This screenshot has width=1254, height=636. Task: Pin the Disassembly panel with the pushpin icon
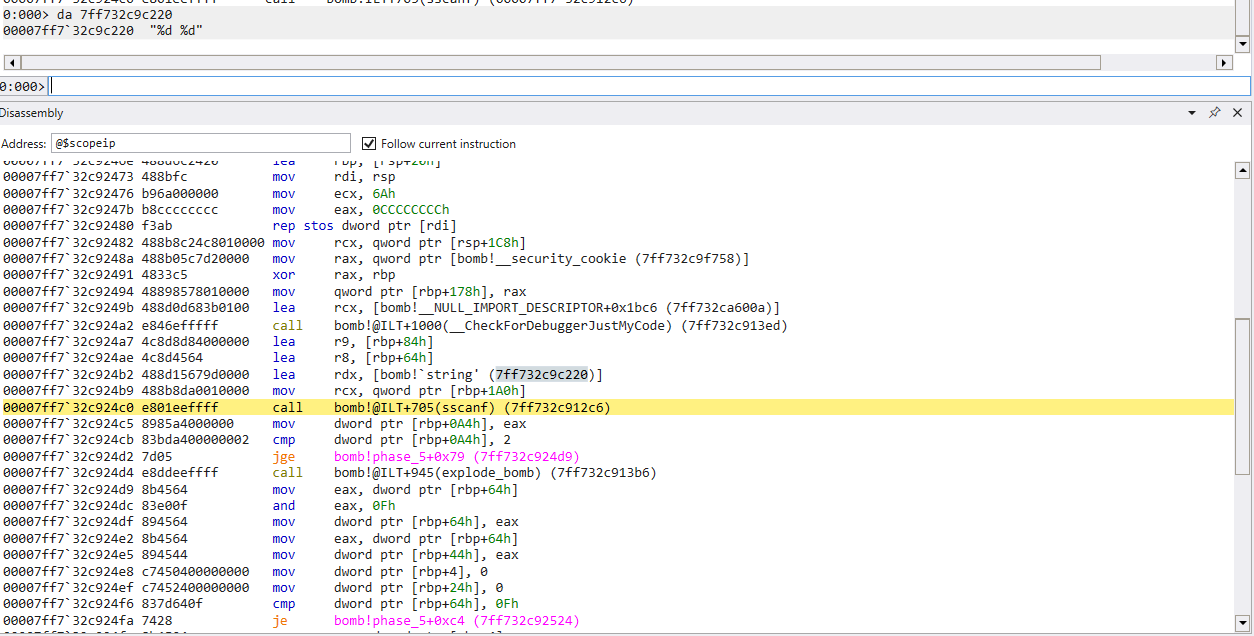1214,113
